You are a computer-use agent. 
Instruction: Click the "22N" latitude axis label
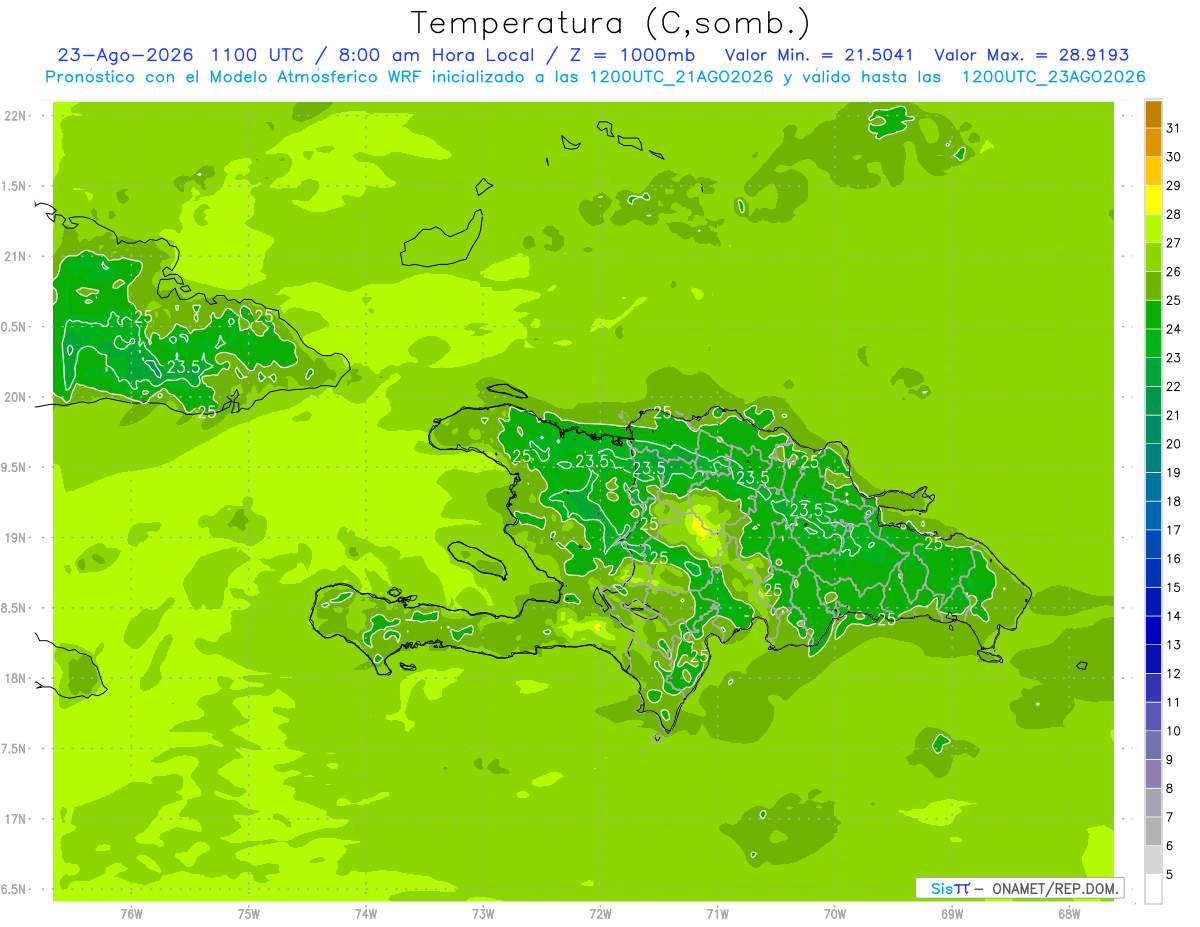(x=15, y=116)
